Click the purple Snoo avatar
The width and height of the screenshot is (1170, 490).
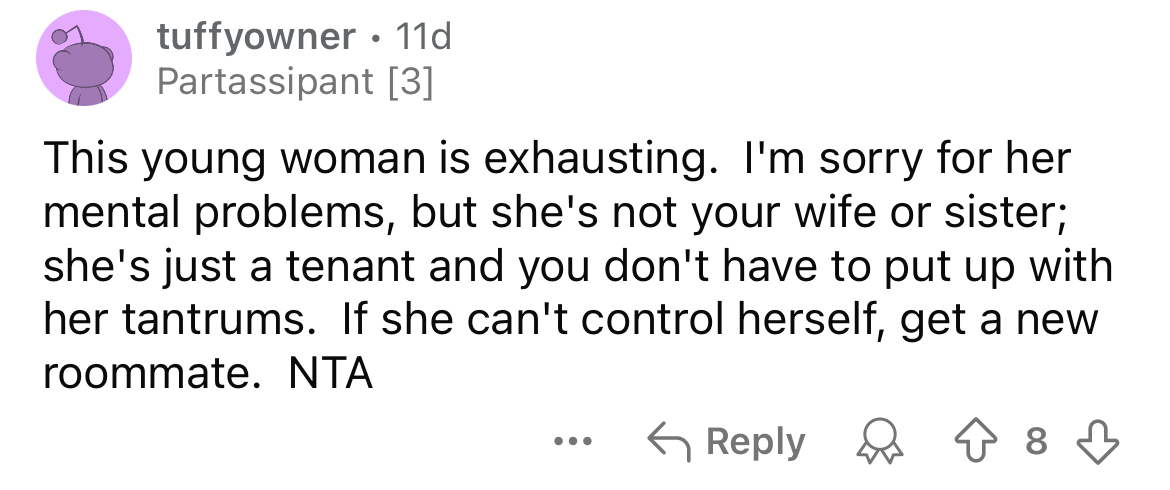tap(85, 65)
